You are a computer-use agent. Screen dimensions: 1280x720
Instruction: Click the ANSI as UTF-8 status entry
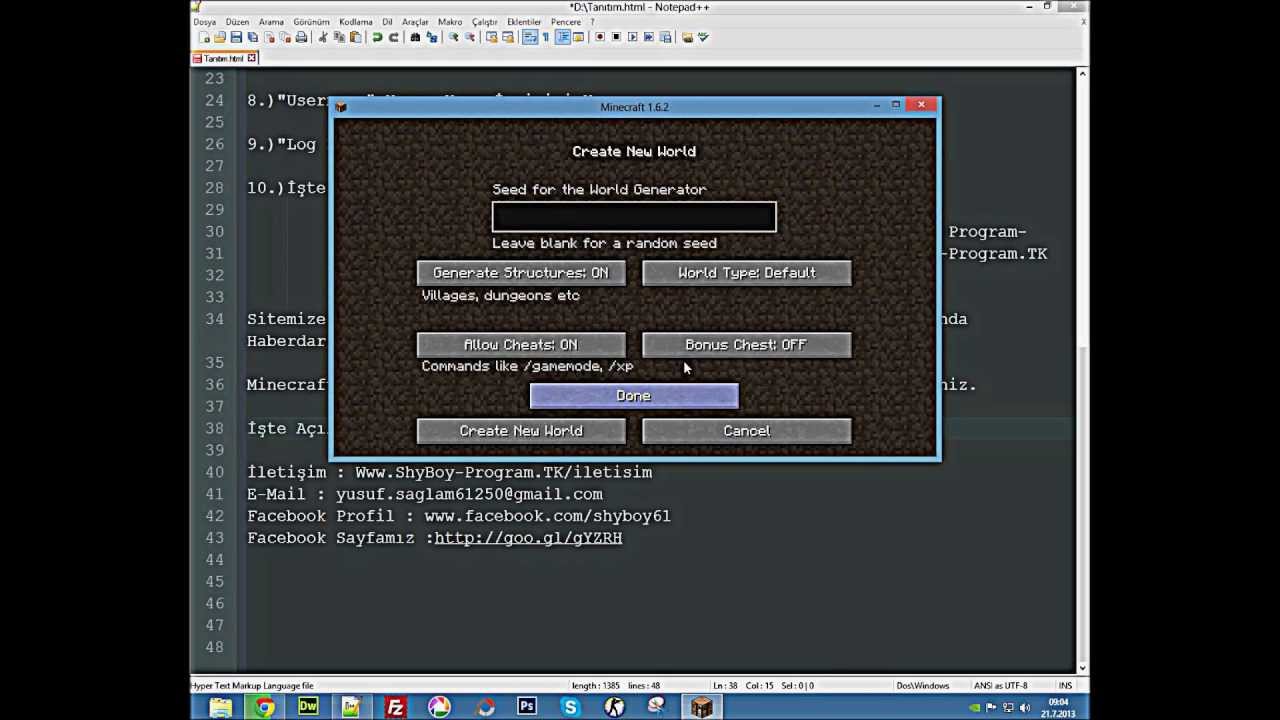point(1002,686)
